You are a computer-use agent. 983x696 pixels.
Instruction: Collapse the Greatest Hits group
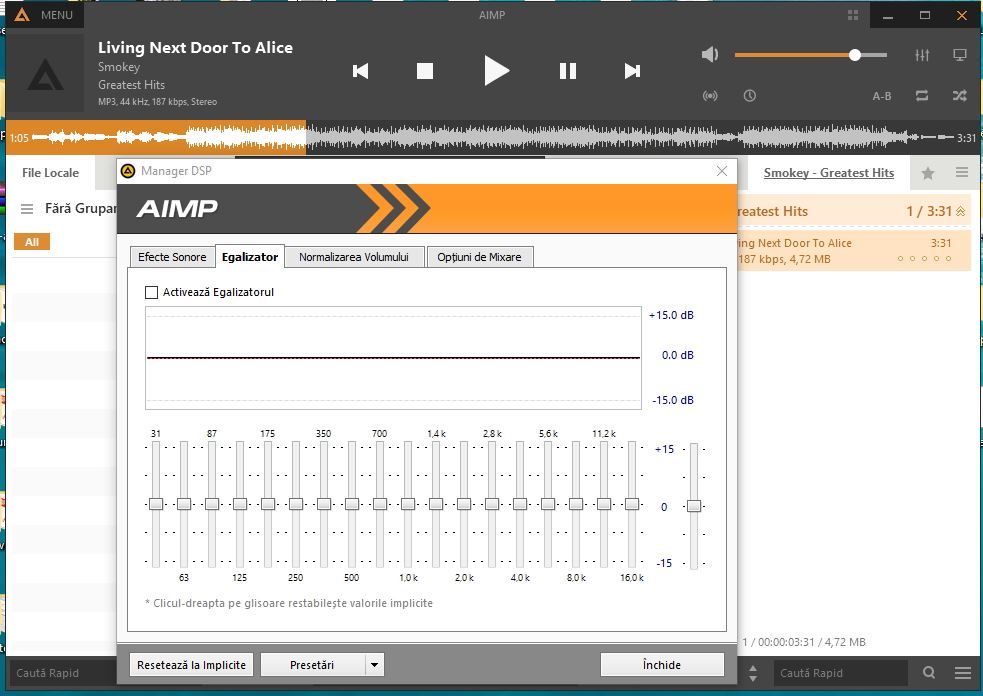pyautogui.click(x=960, y=212)
